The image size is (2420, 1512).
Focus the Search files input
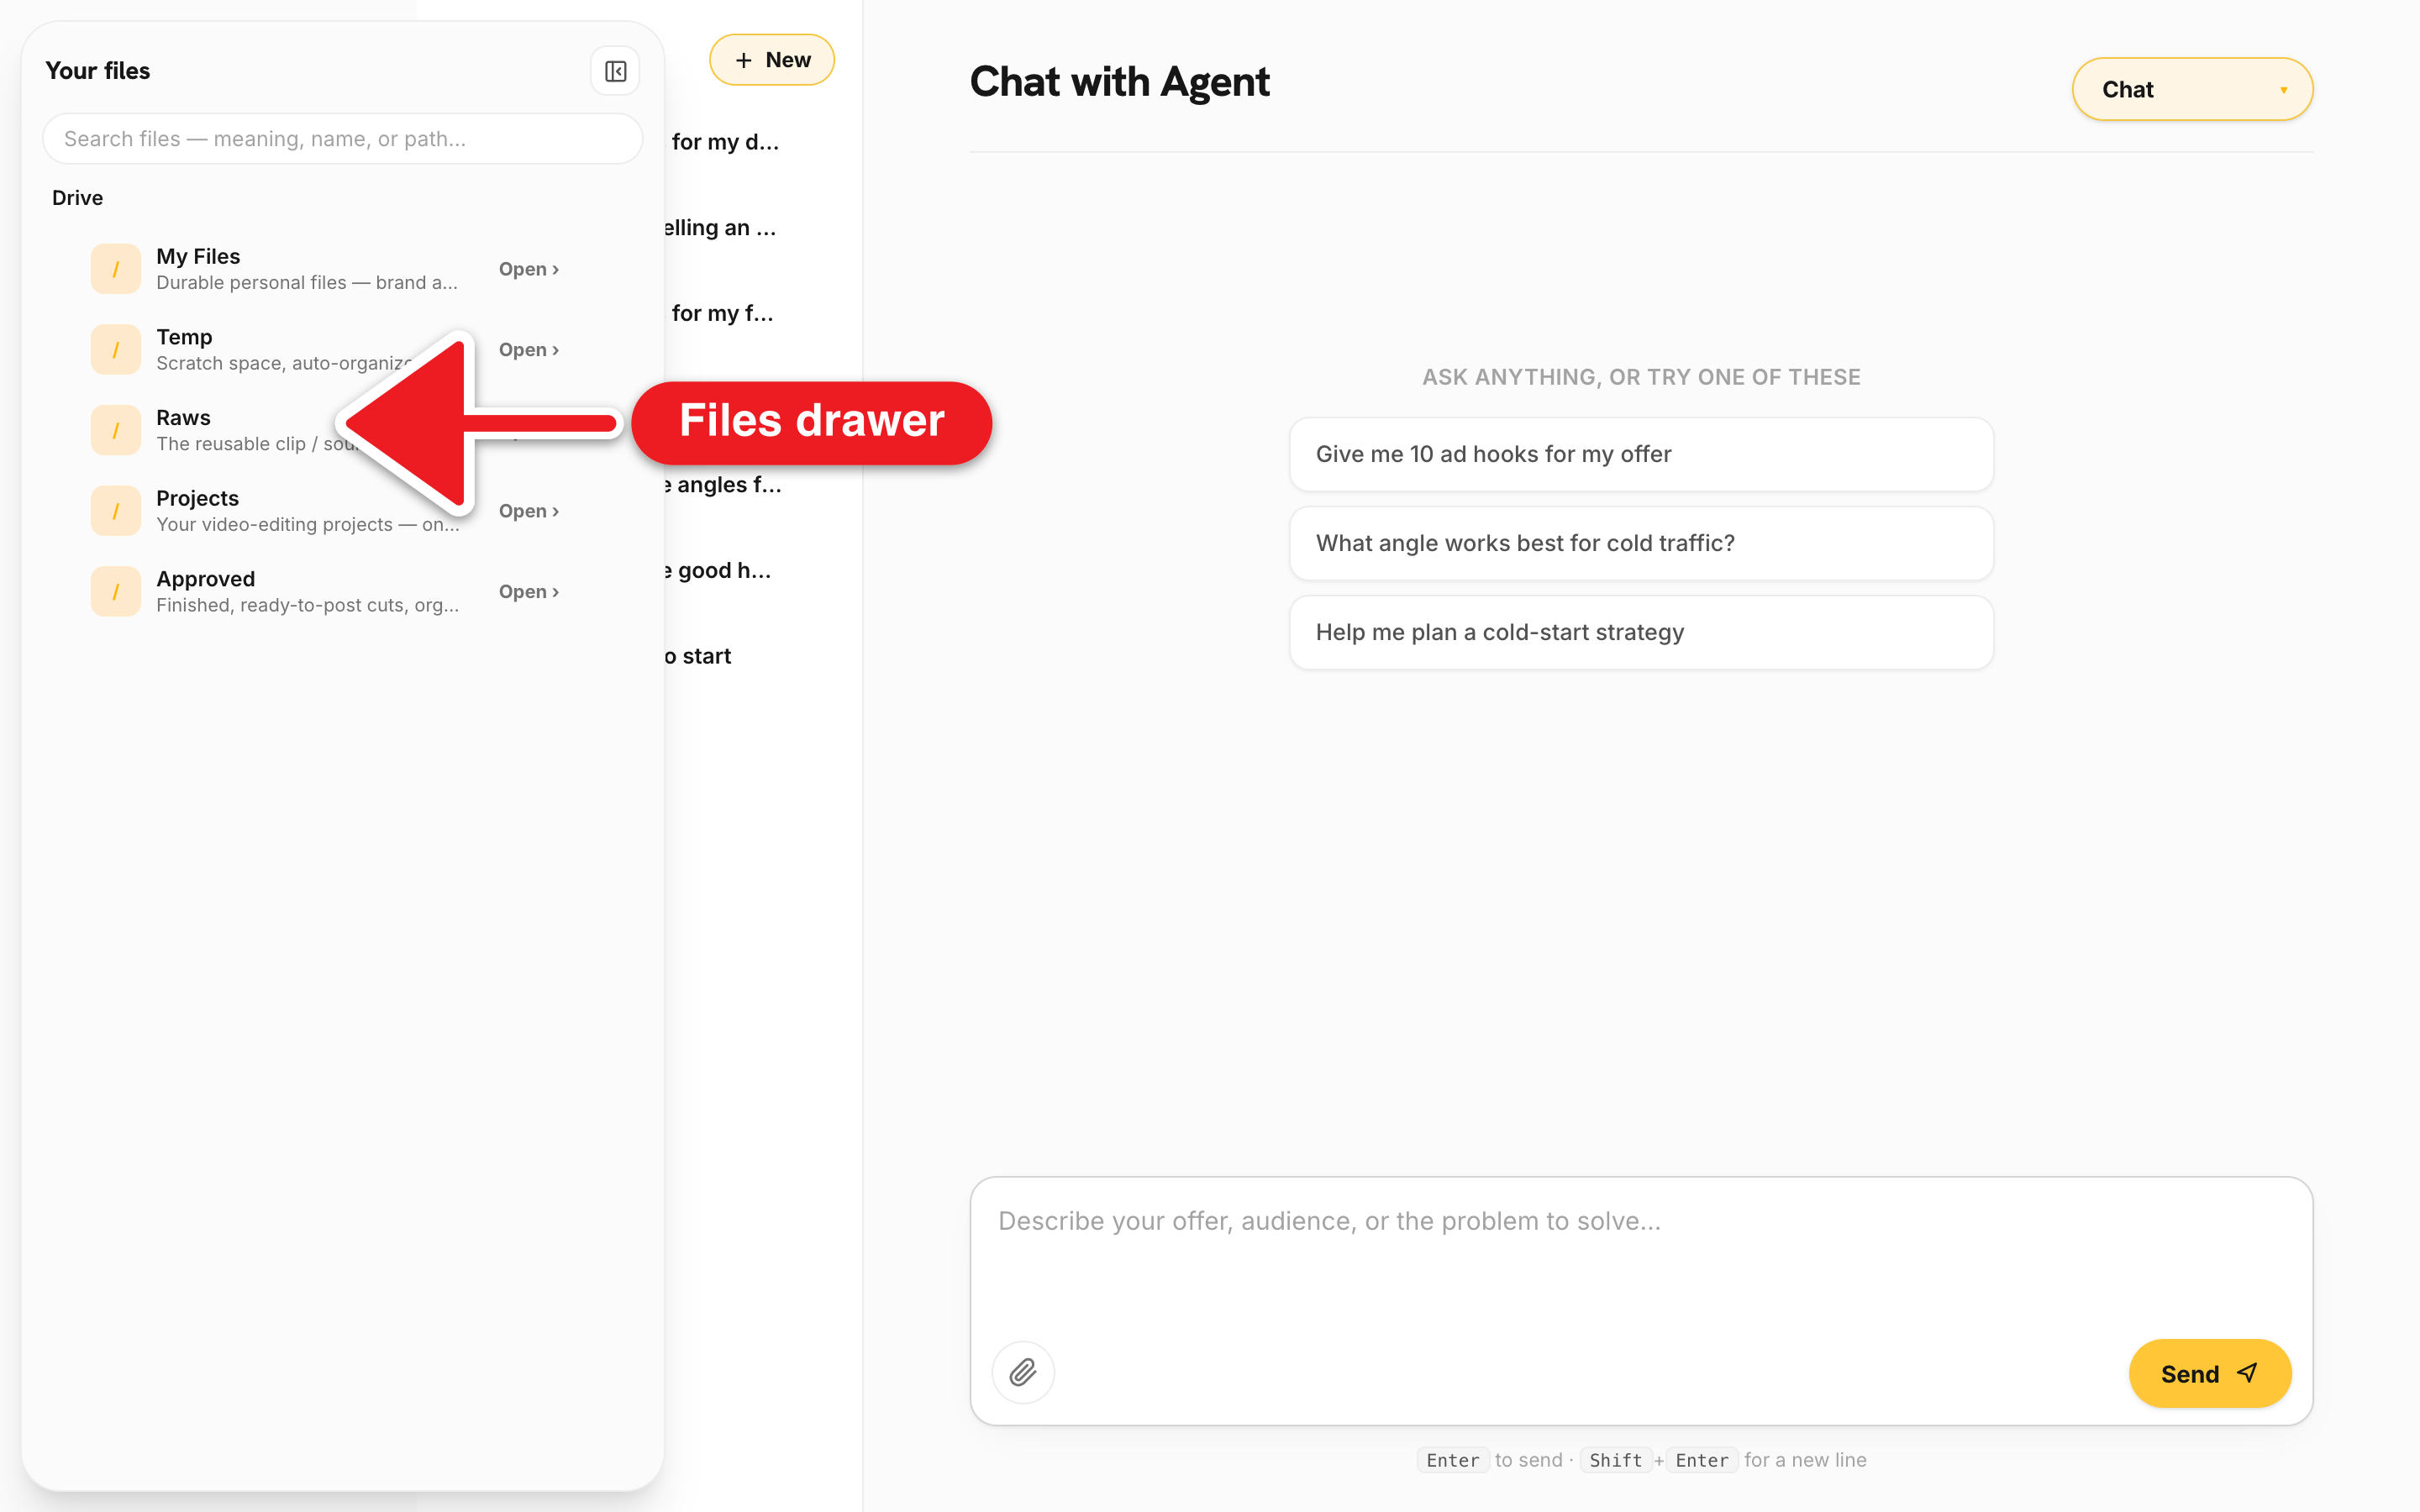(342, 139)
